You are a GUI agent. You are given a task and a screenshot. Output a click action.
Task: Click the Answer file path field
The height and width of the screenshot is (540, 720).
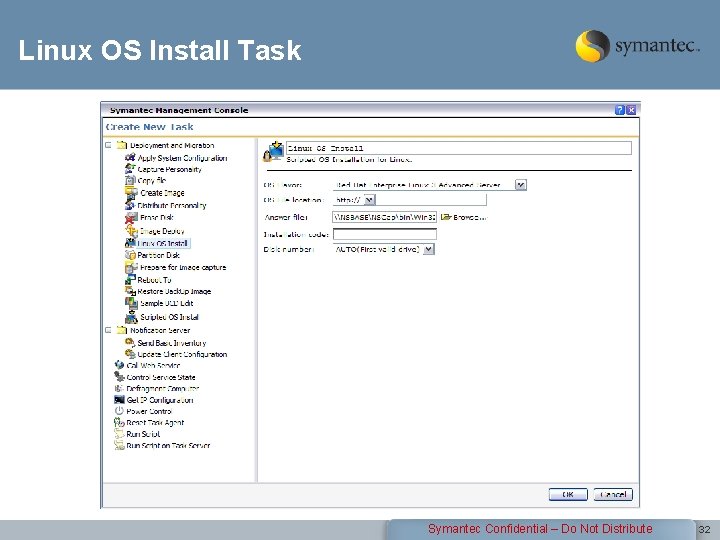point(384,217)
